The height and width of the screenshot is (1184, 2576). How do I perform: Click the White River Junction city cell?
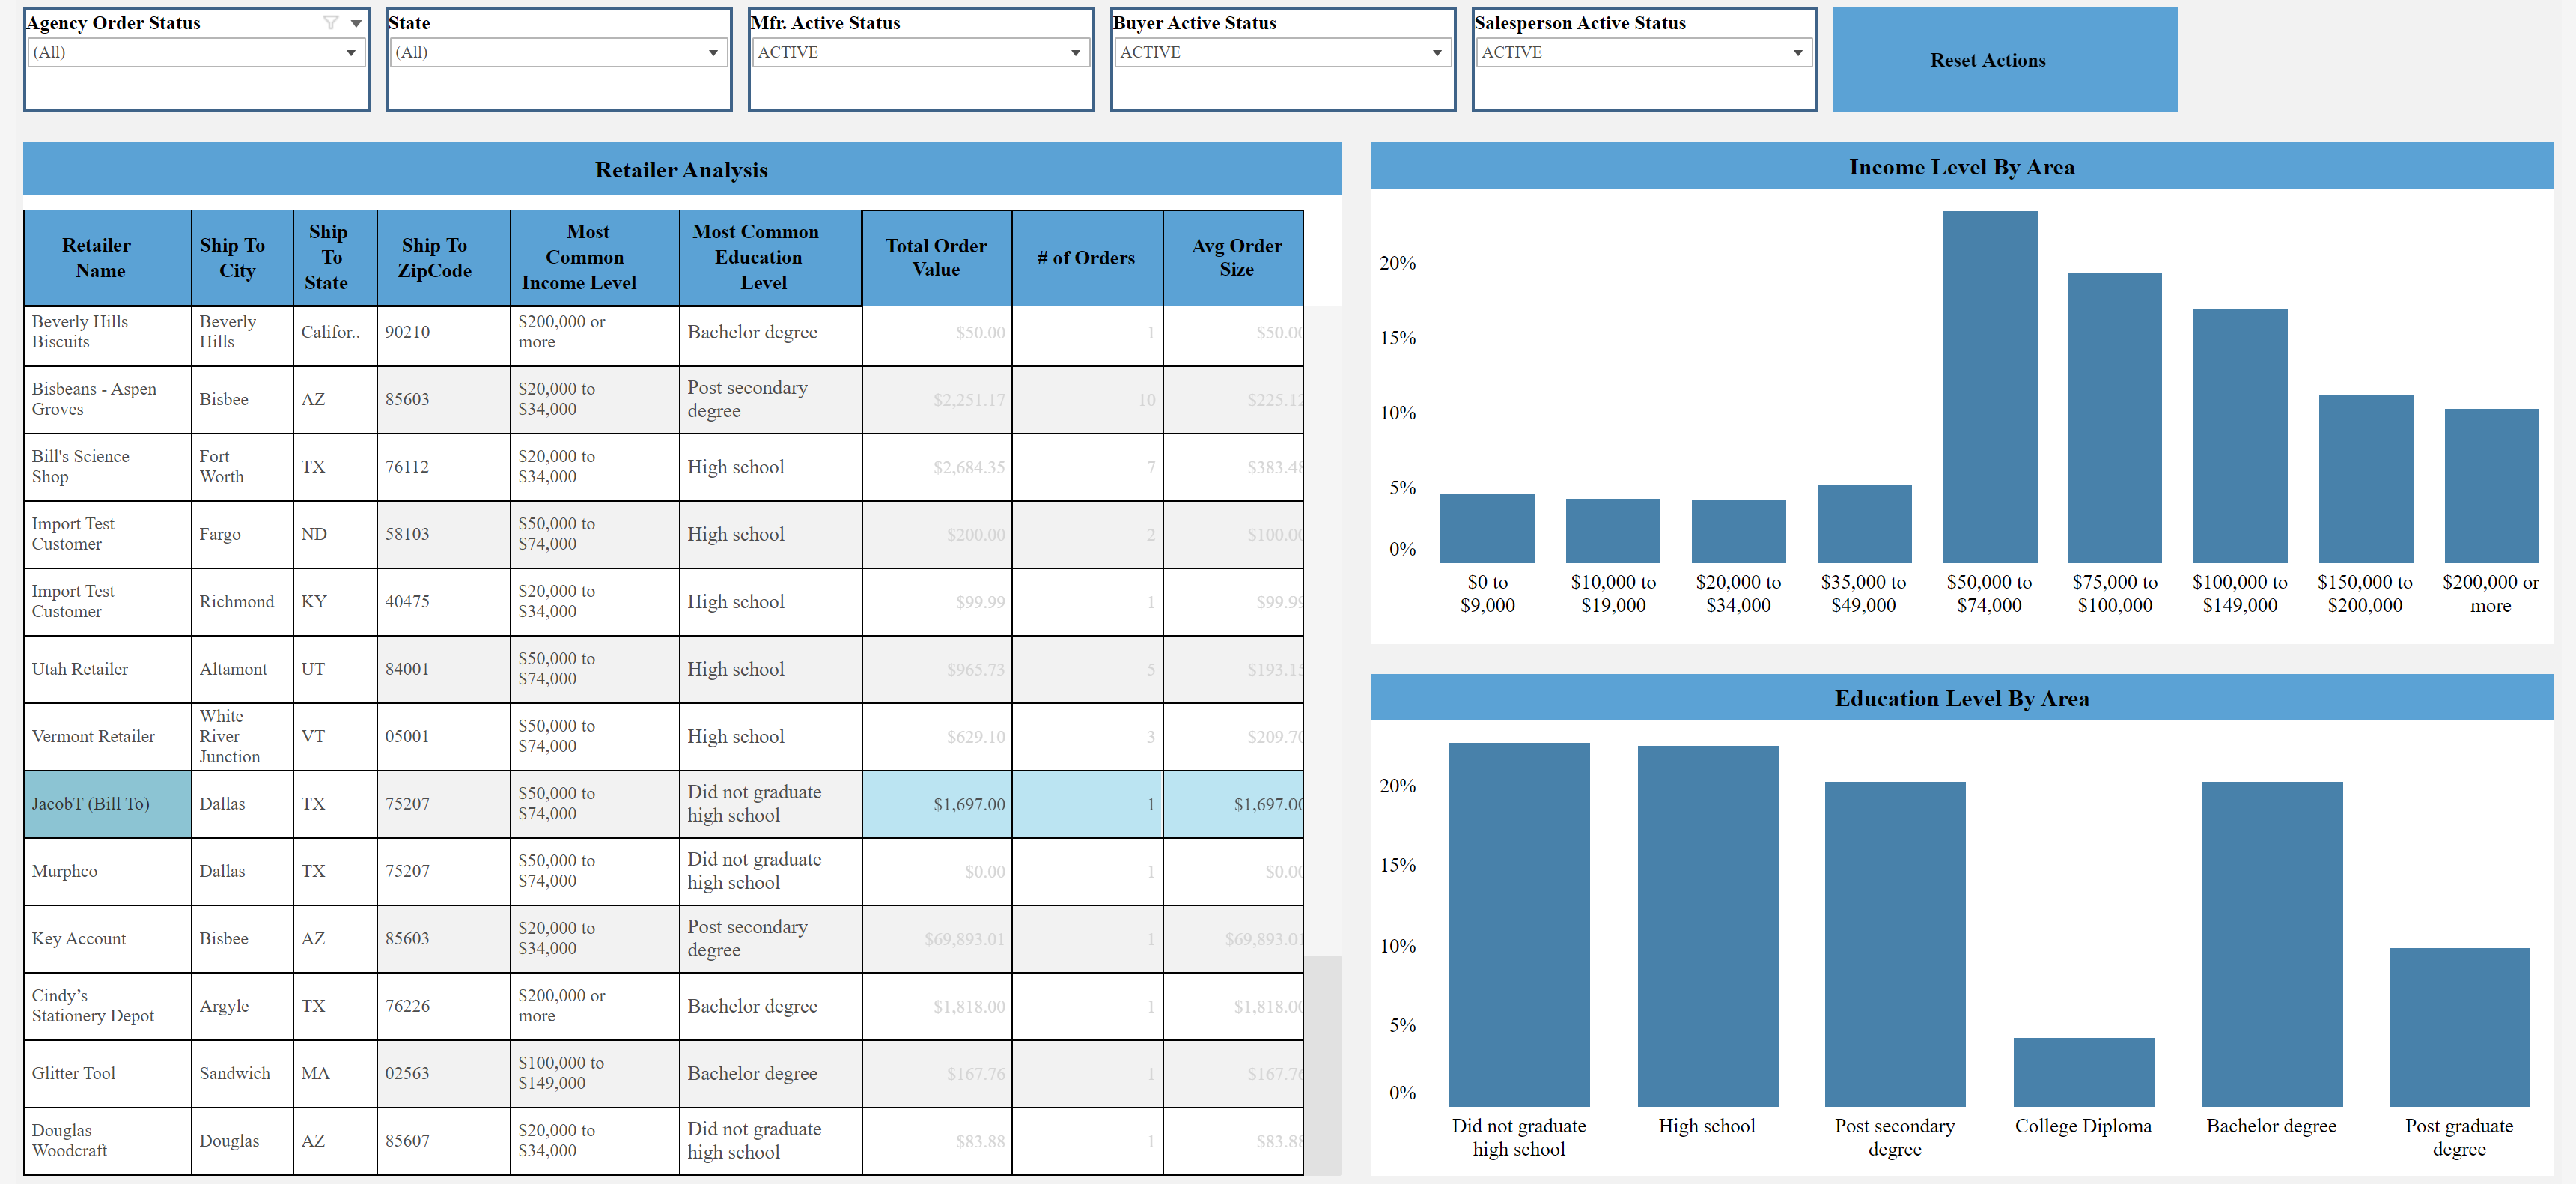click(x=242, y=736)
